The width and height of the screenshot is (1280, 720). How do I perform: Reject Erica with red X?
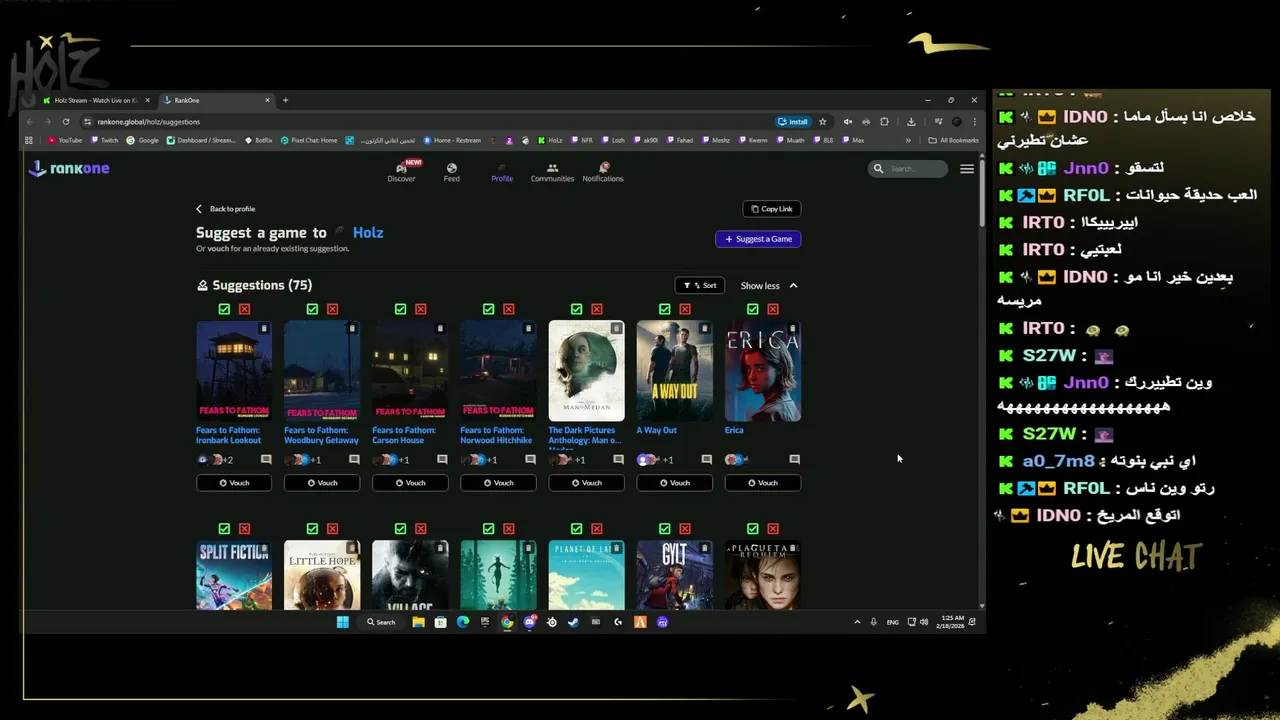[772, 309]
